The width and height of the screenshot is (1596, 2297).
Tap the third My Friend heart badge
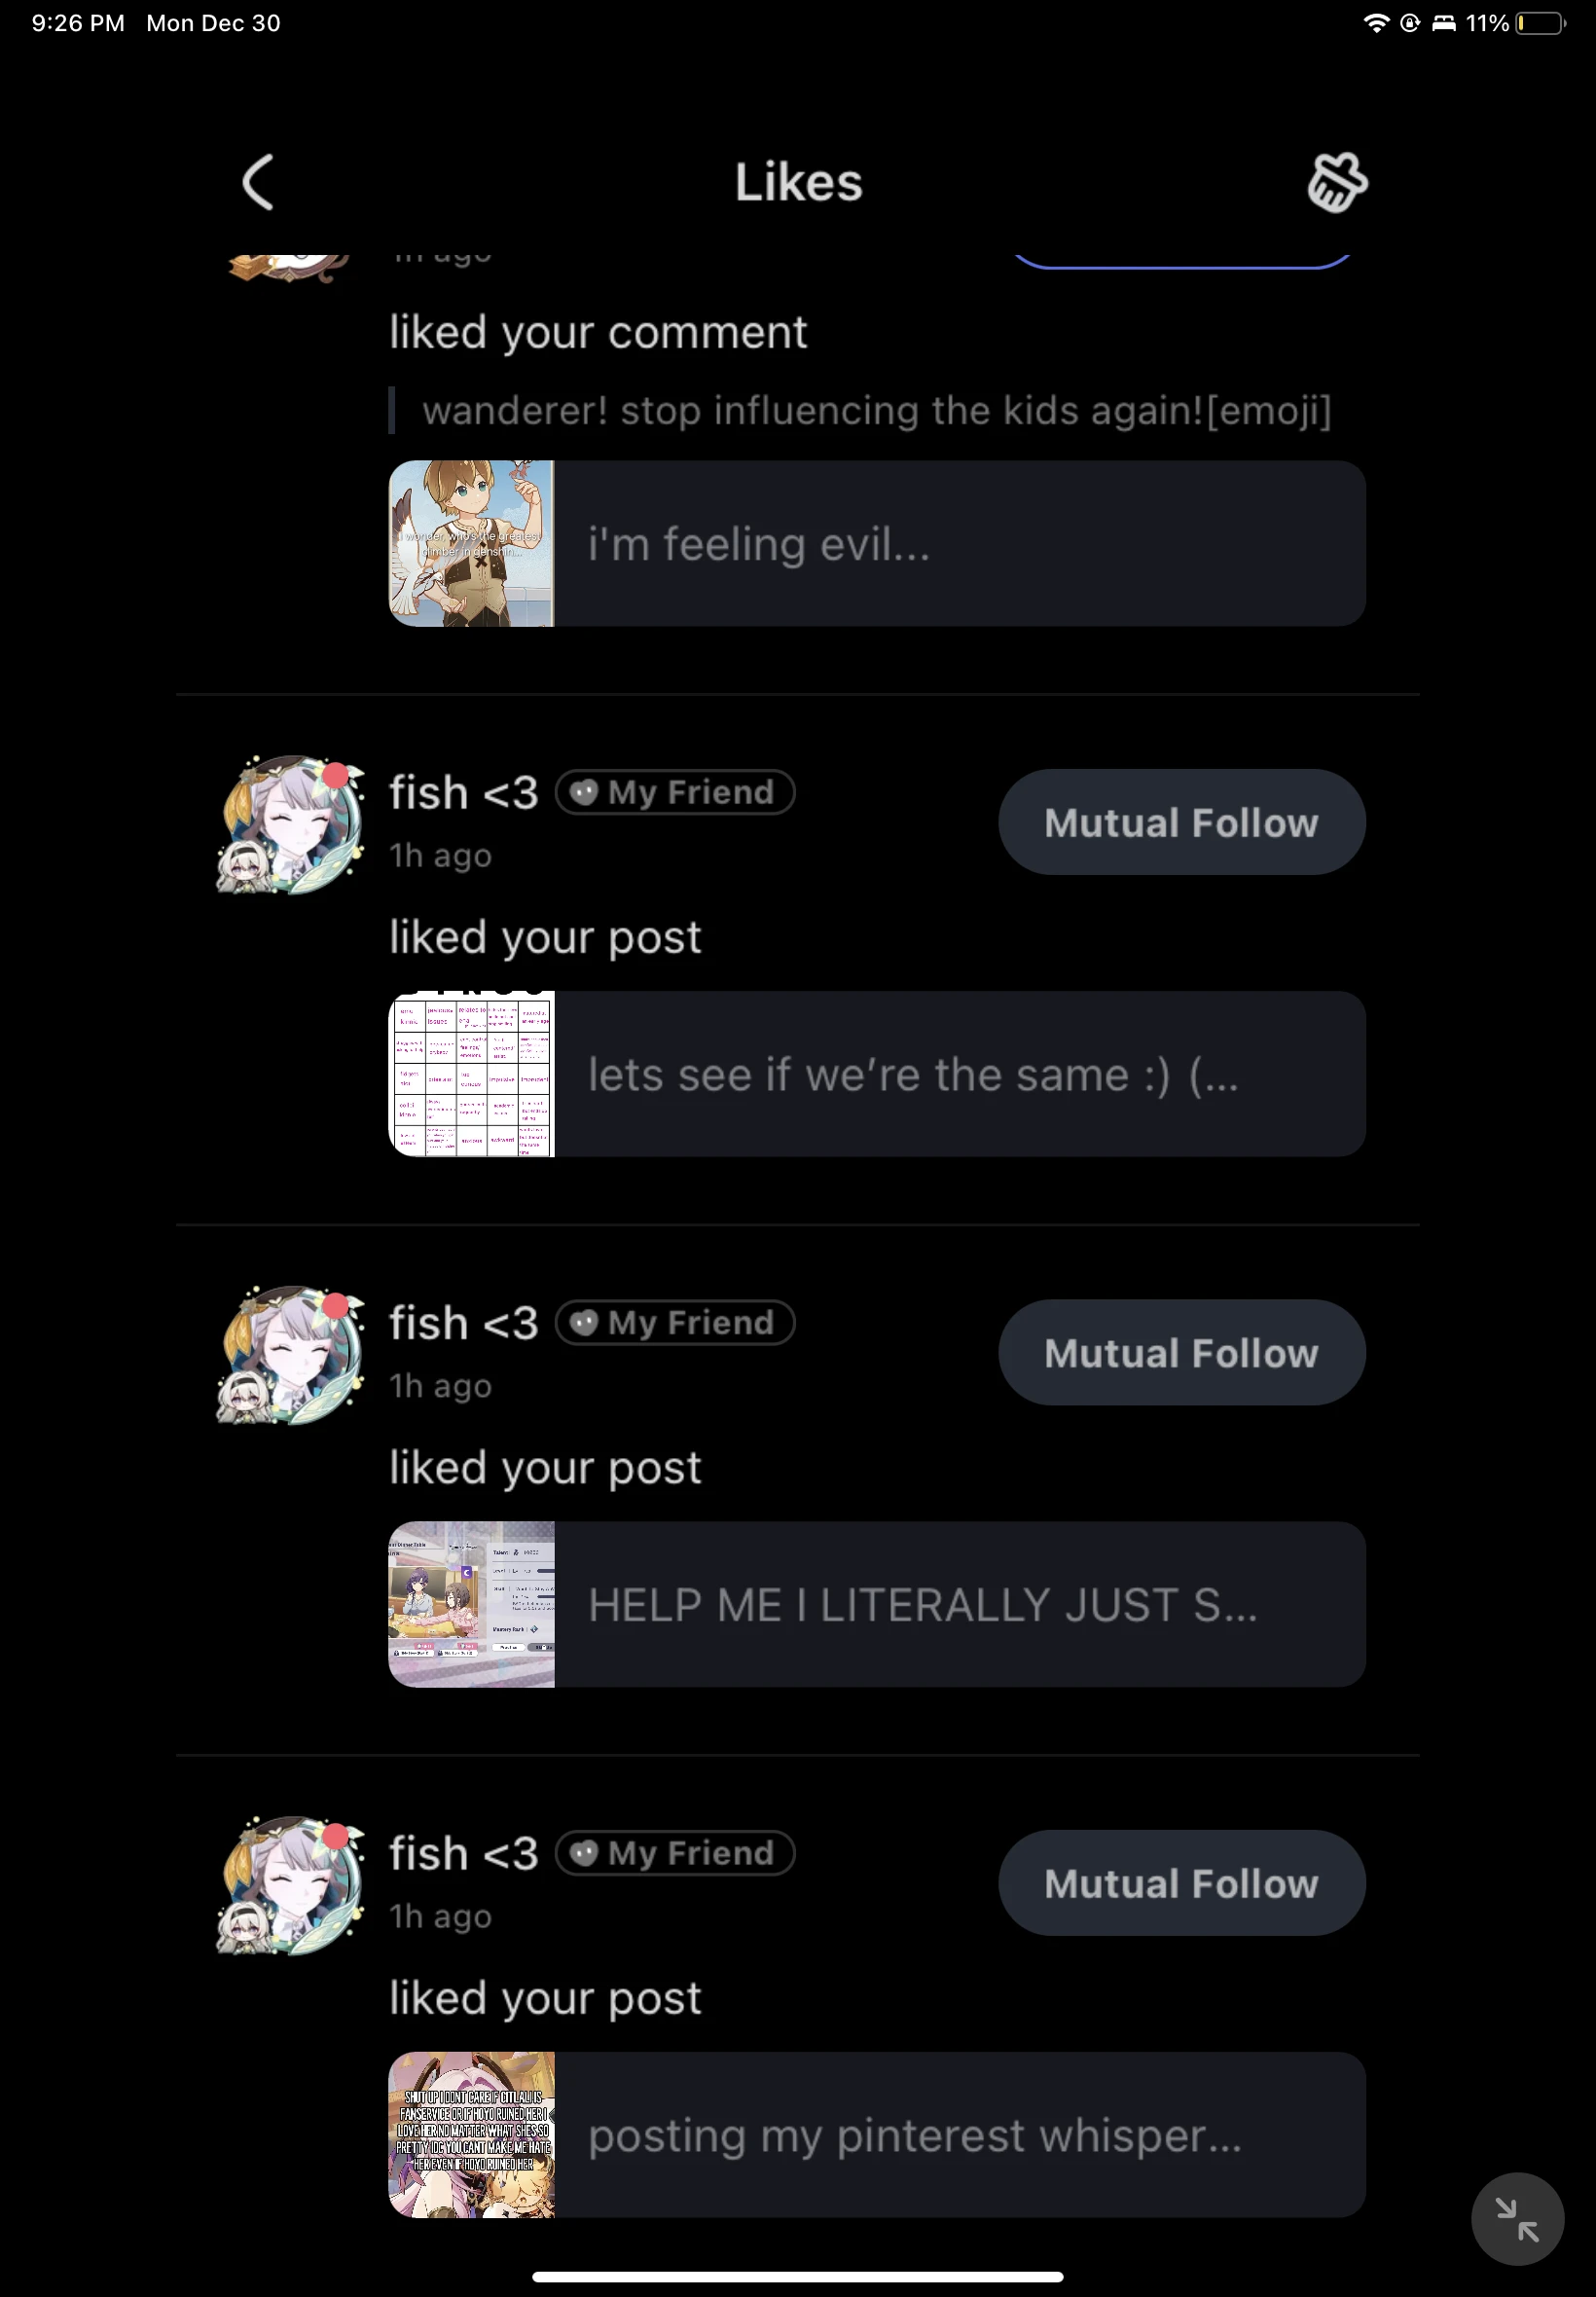click(x=675, y=1852)
